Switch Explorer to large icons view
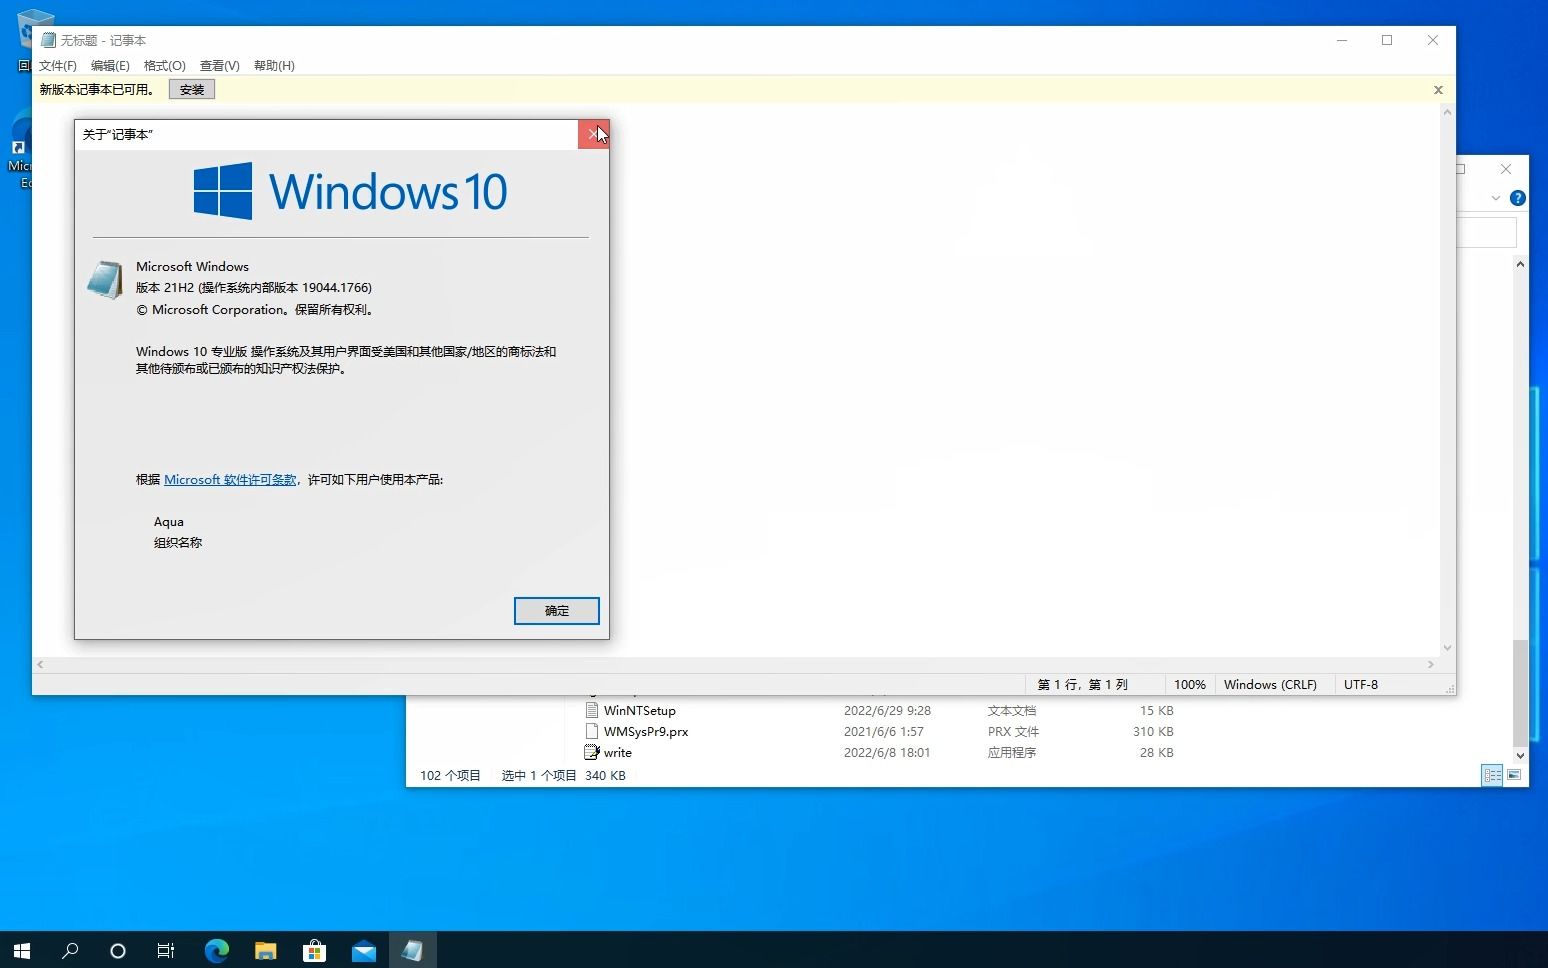1548x968 pixels. (x=1514, y=775)
